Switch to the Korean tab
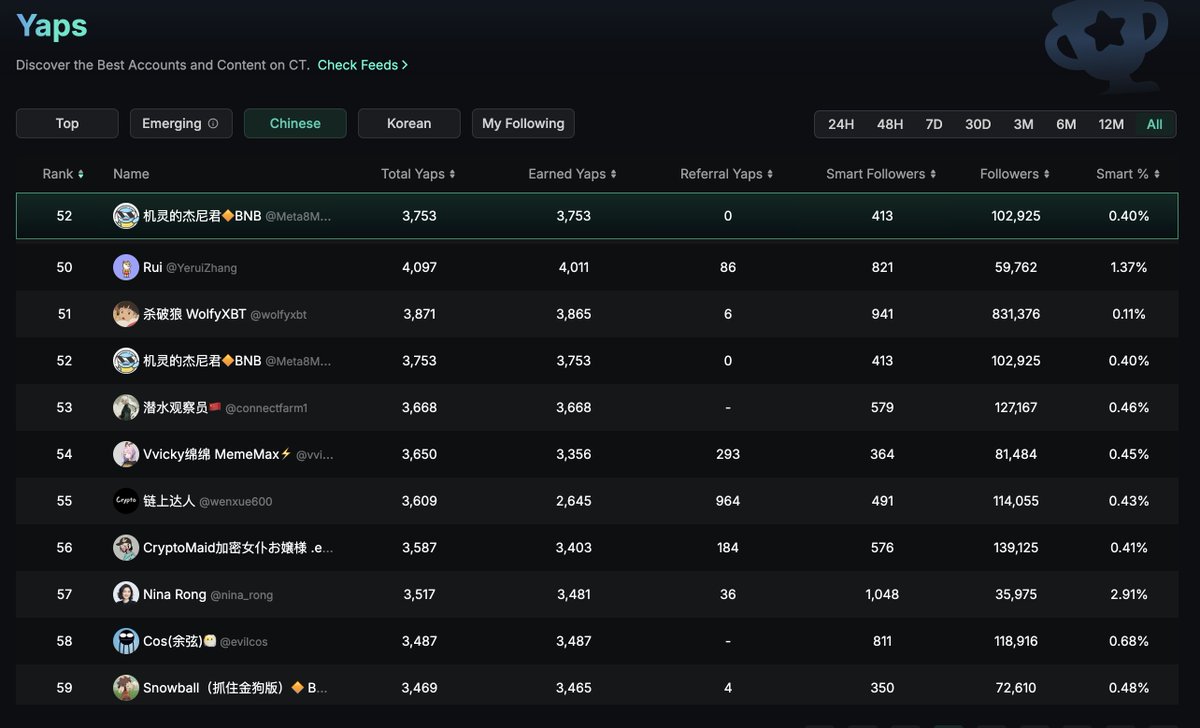The width and height of the screenshot is (1200, 728). (x=409, y=124)
